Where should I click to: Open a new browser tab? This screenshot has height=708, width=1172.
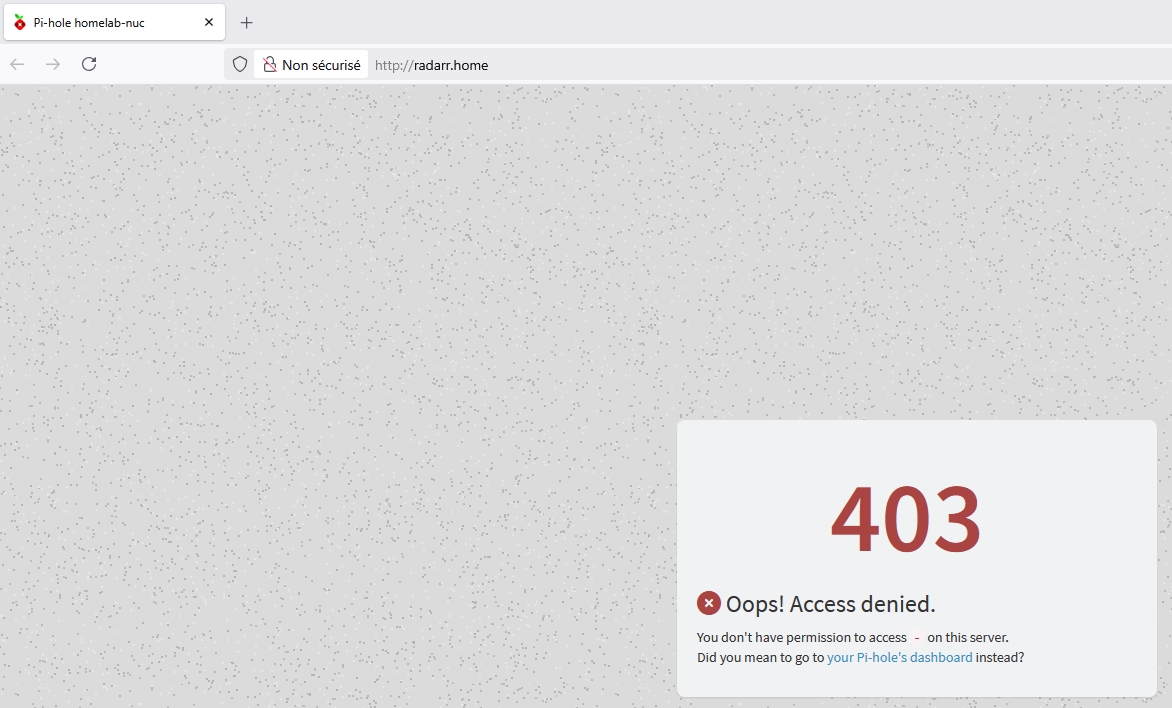pyautogui.click(x=247, y=22)
